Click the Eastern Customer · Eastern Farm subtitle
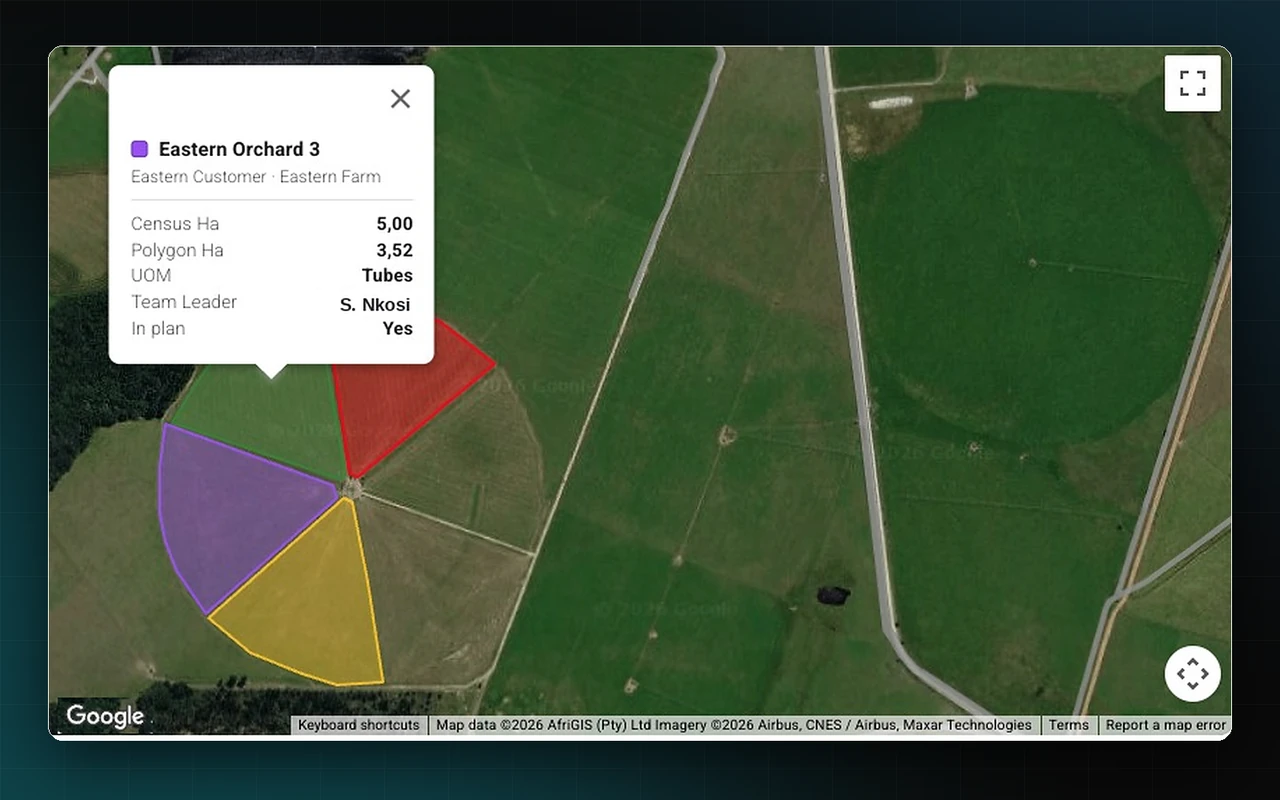Image resolution: width=1280 pixels, height=800 pixels. pyautogui.click(x=256, y=177)
